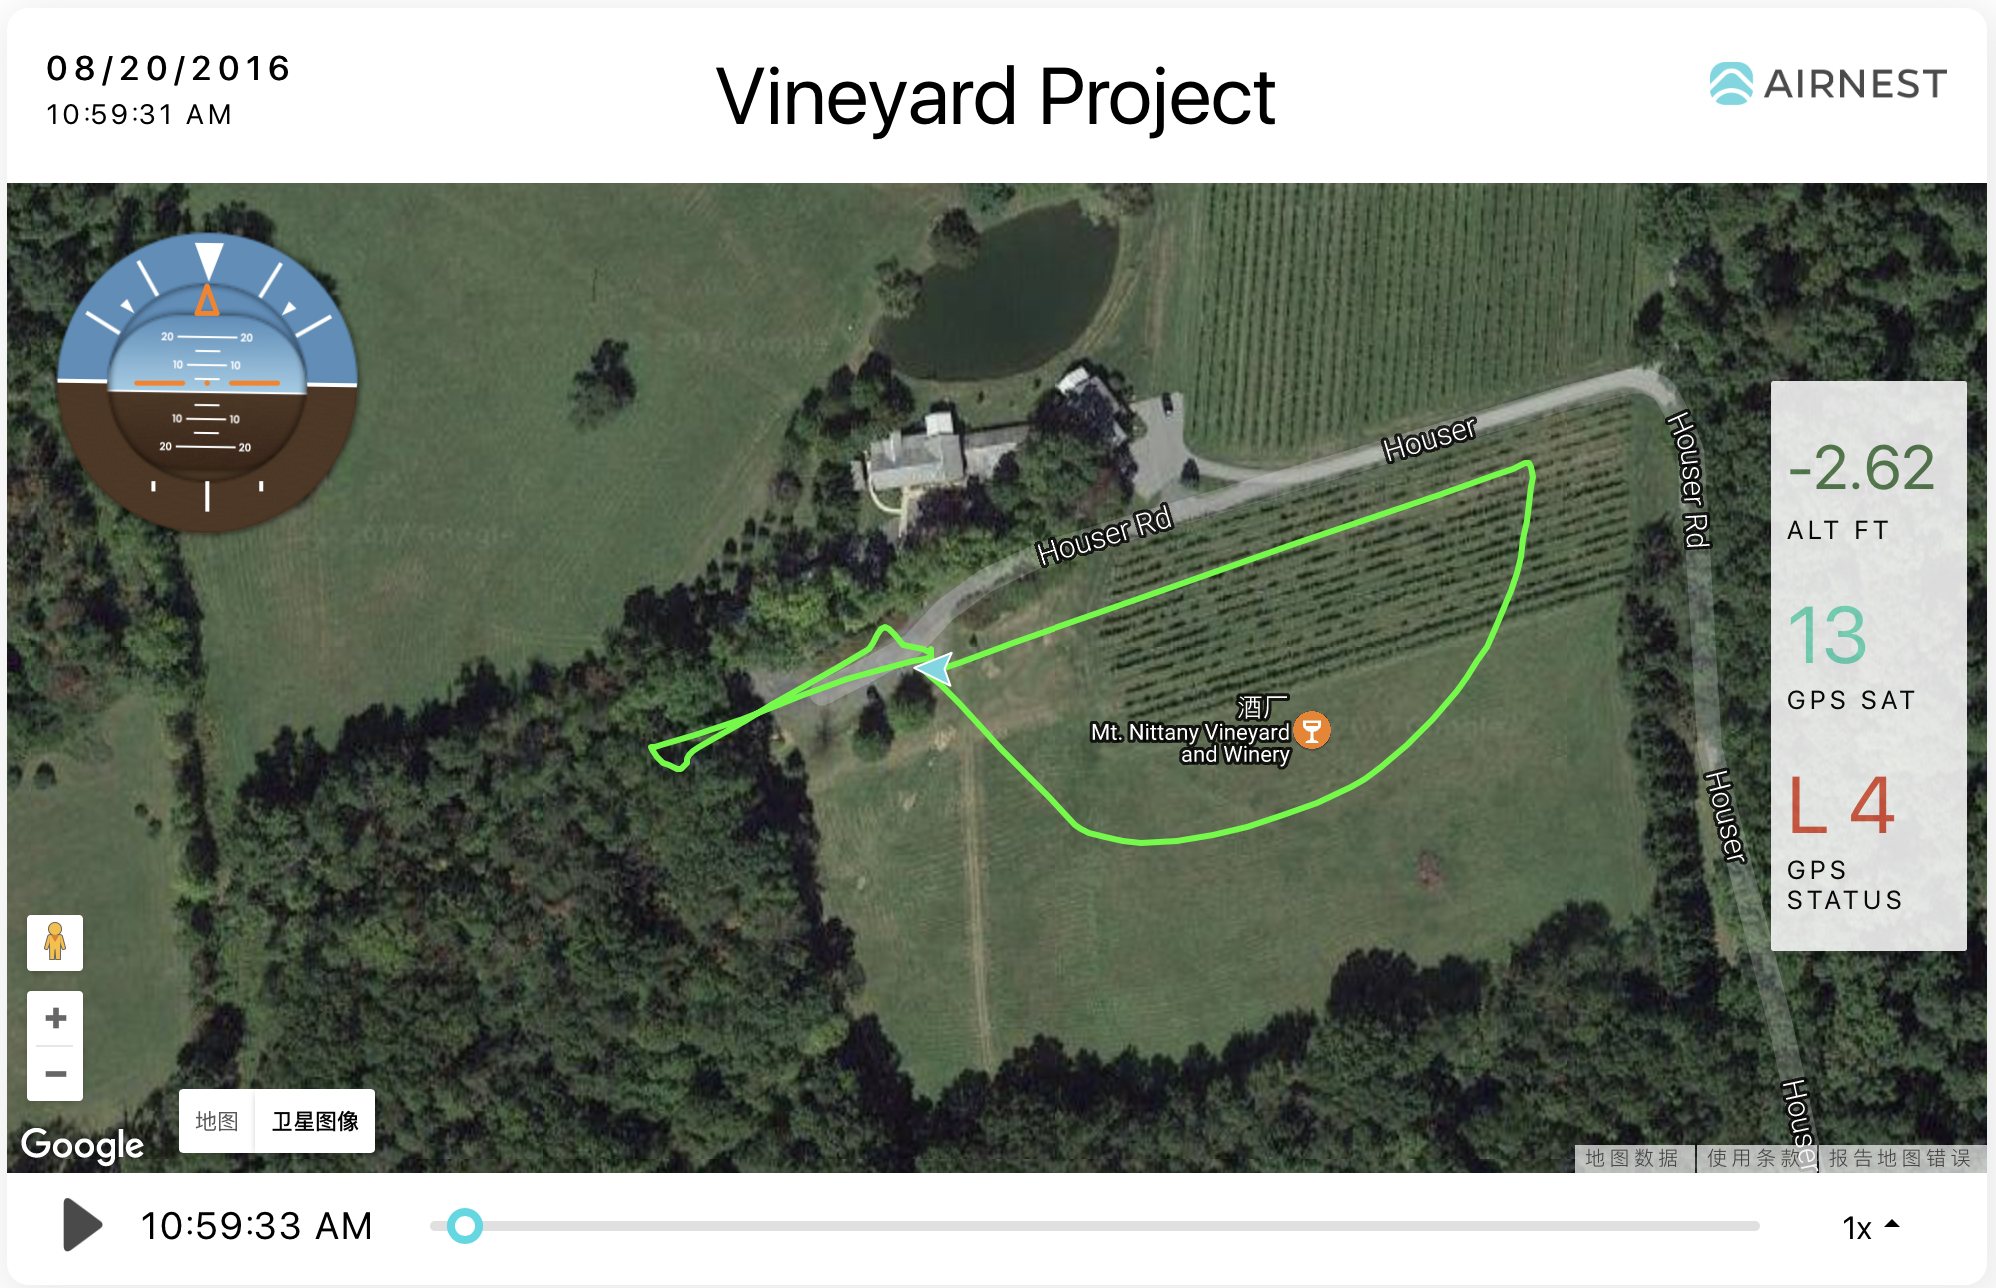1996x1288 pixels.
Task: Click the Airnest logo
Action: coord(1828,83)
